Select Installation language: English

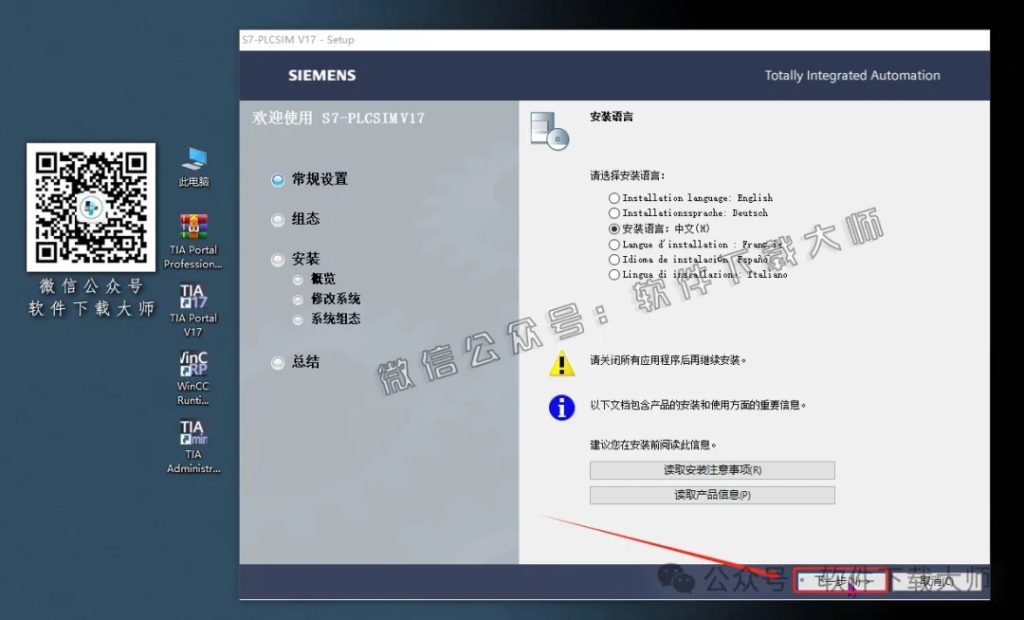[613, 197]
